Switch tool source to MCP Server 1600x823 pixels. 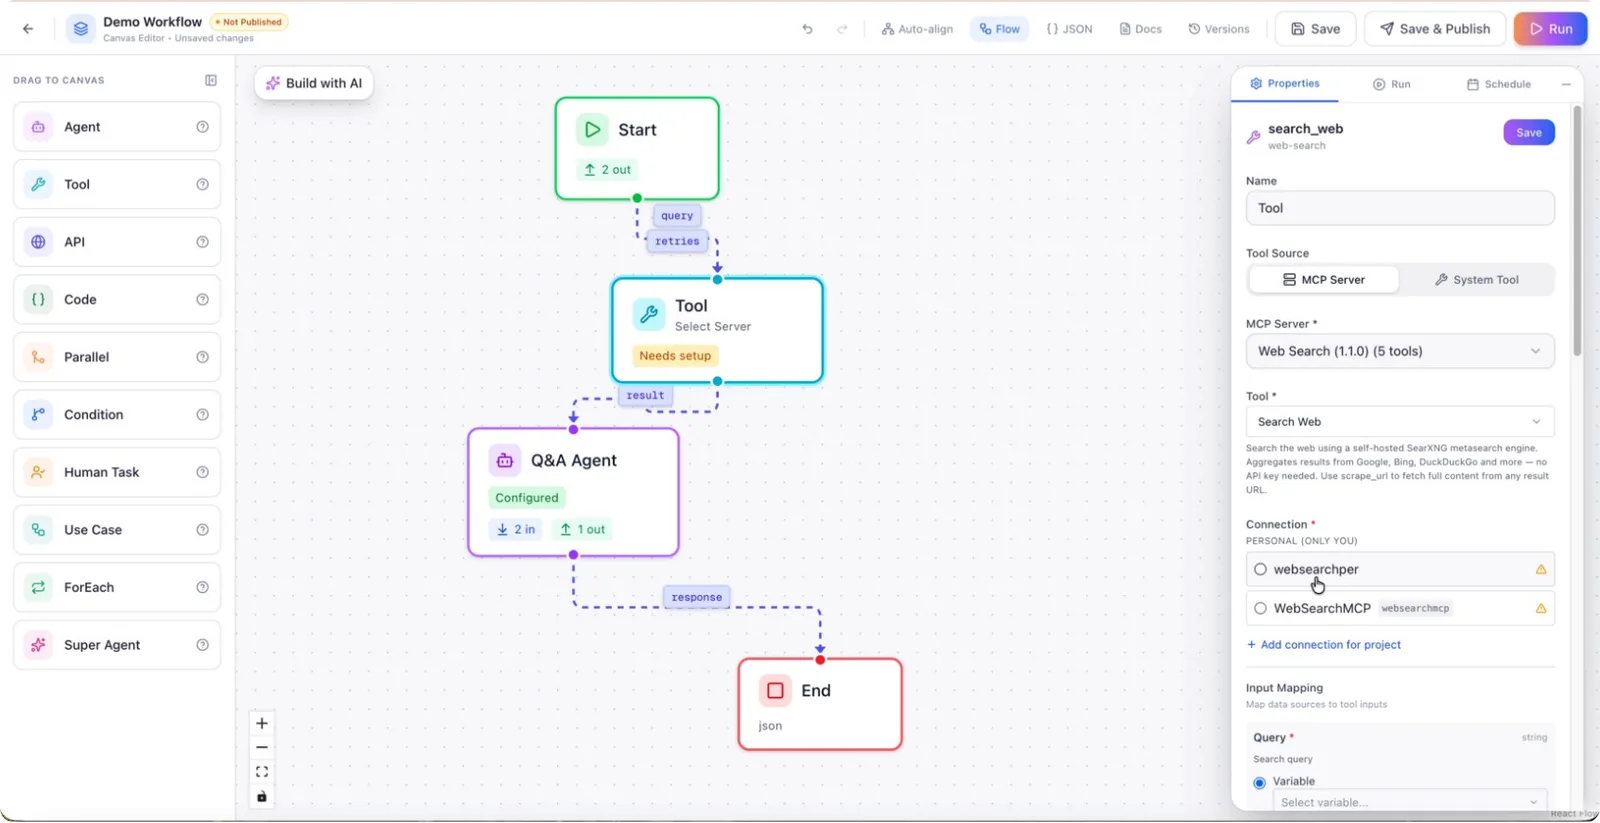(x=1323, y=280)
